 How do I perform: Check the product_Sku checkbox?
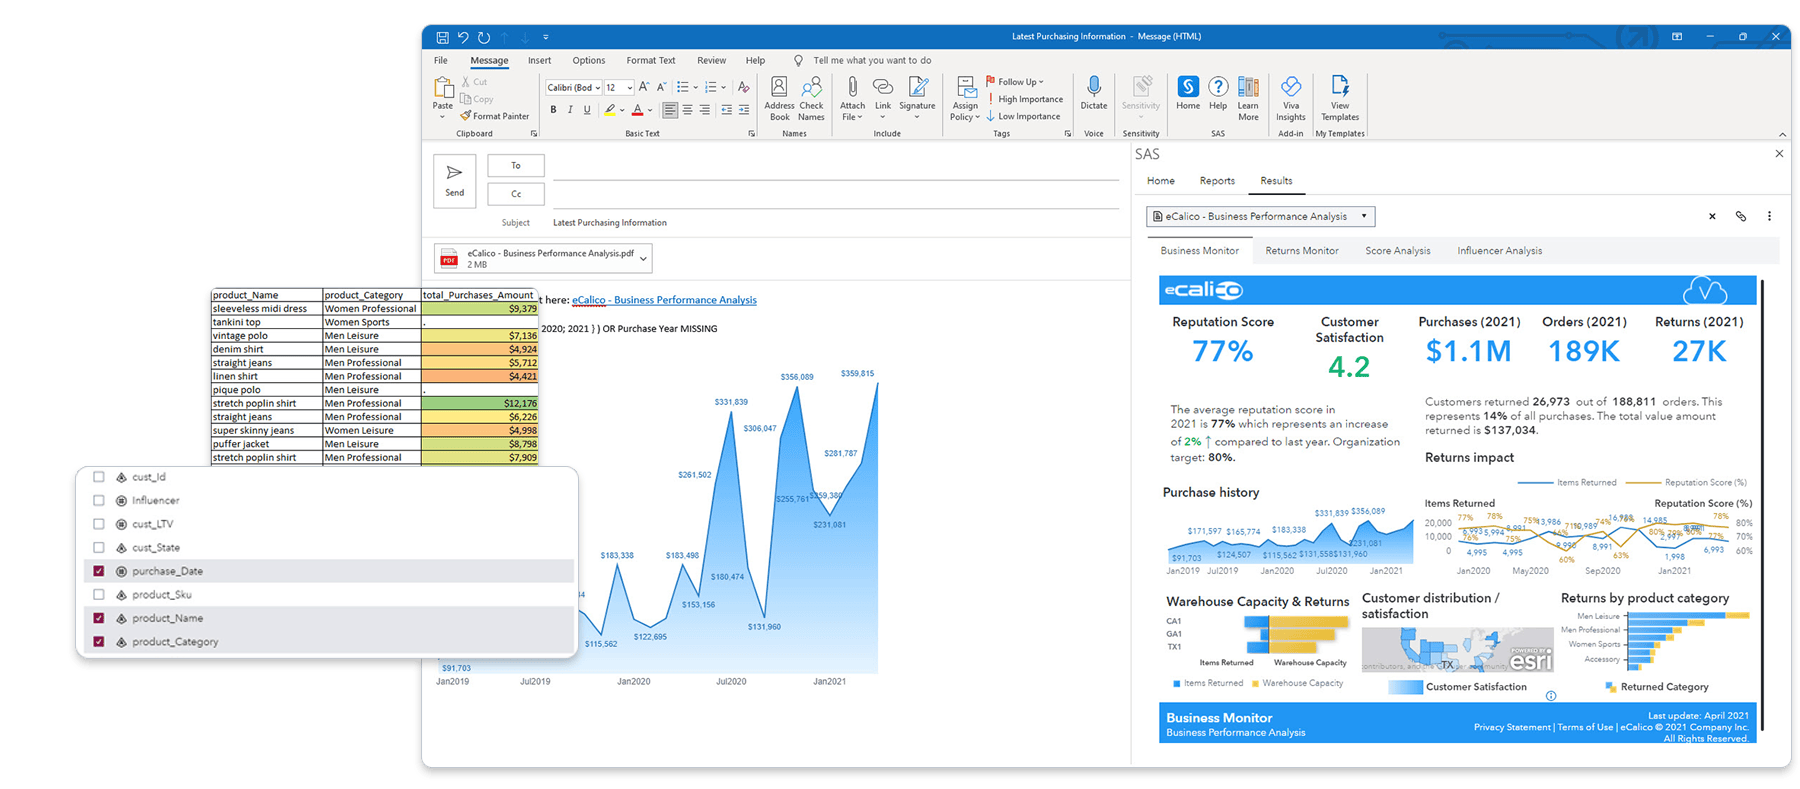[99, 594]
